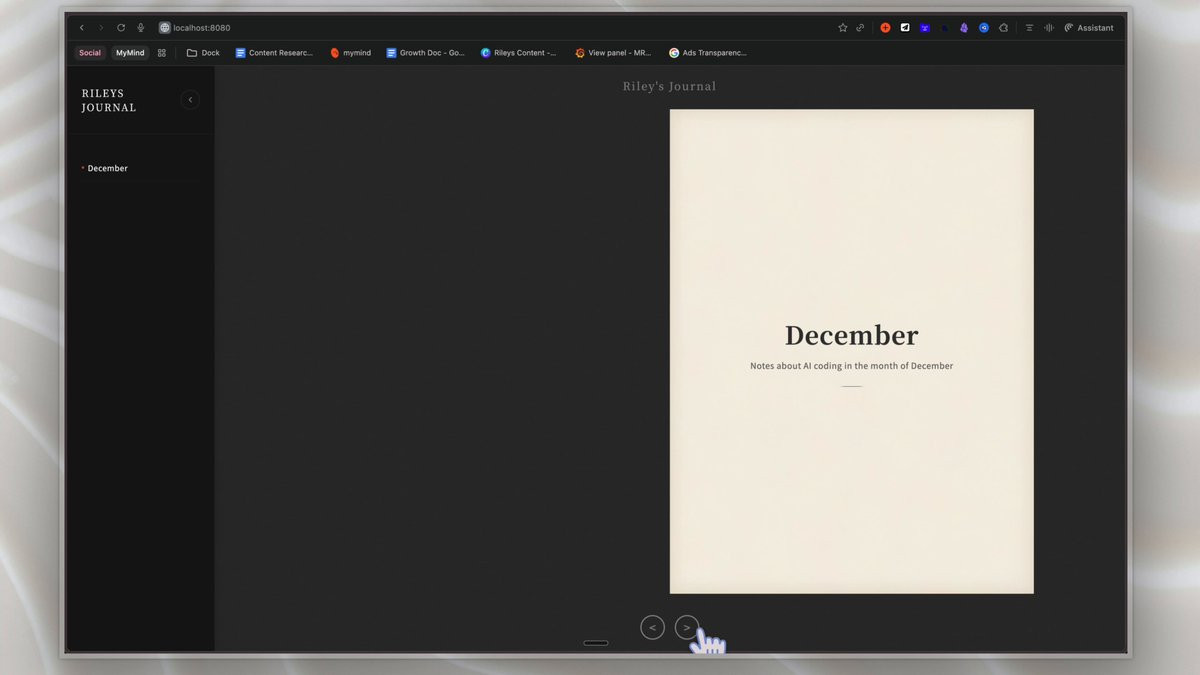Click the globe site-info icon
The height and width of the screenshot is (675, 1200).
click(165, 28)
